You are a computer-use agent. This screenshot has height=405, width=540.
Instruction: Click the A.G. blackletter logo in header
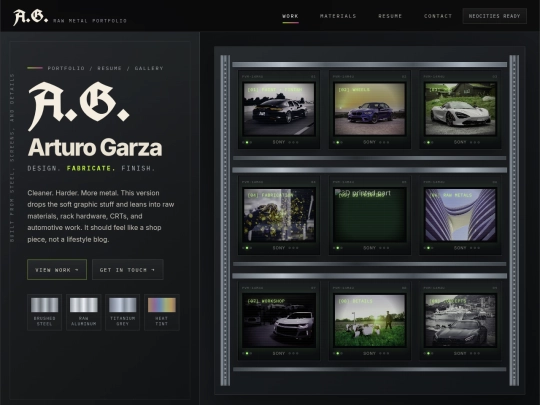coord(30,17)
